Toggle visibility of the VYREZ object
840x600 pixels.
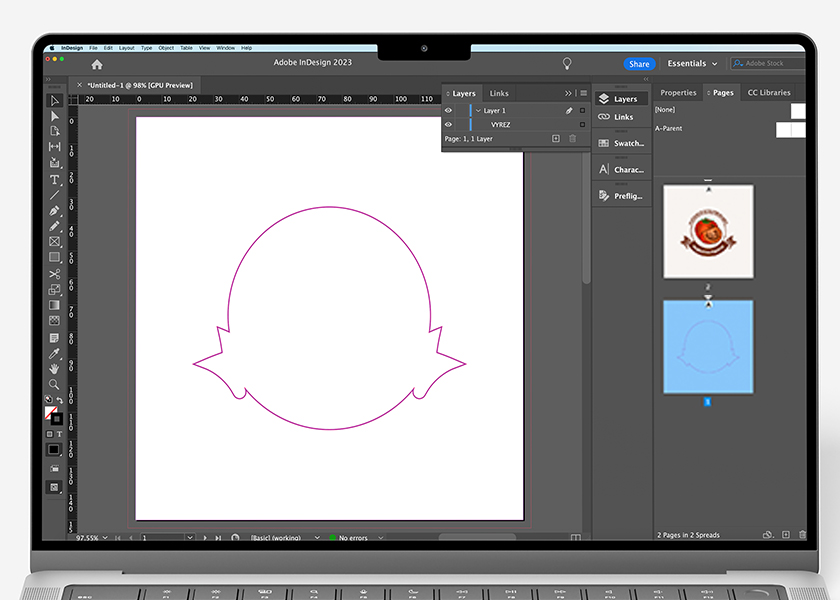click(x=448, y=124)
